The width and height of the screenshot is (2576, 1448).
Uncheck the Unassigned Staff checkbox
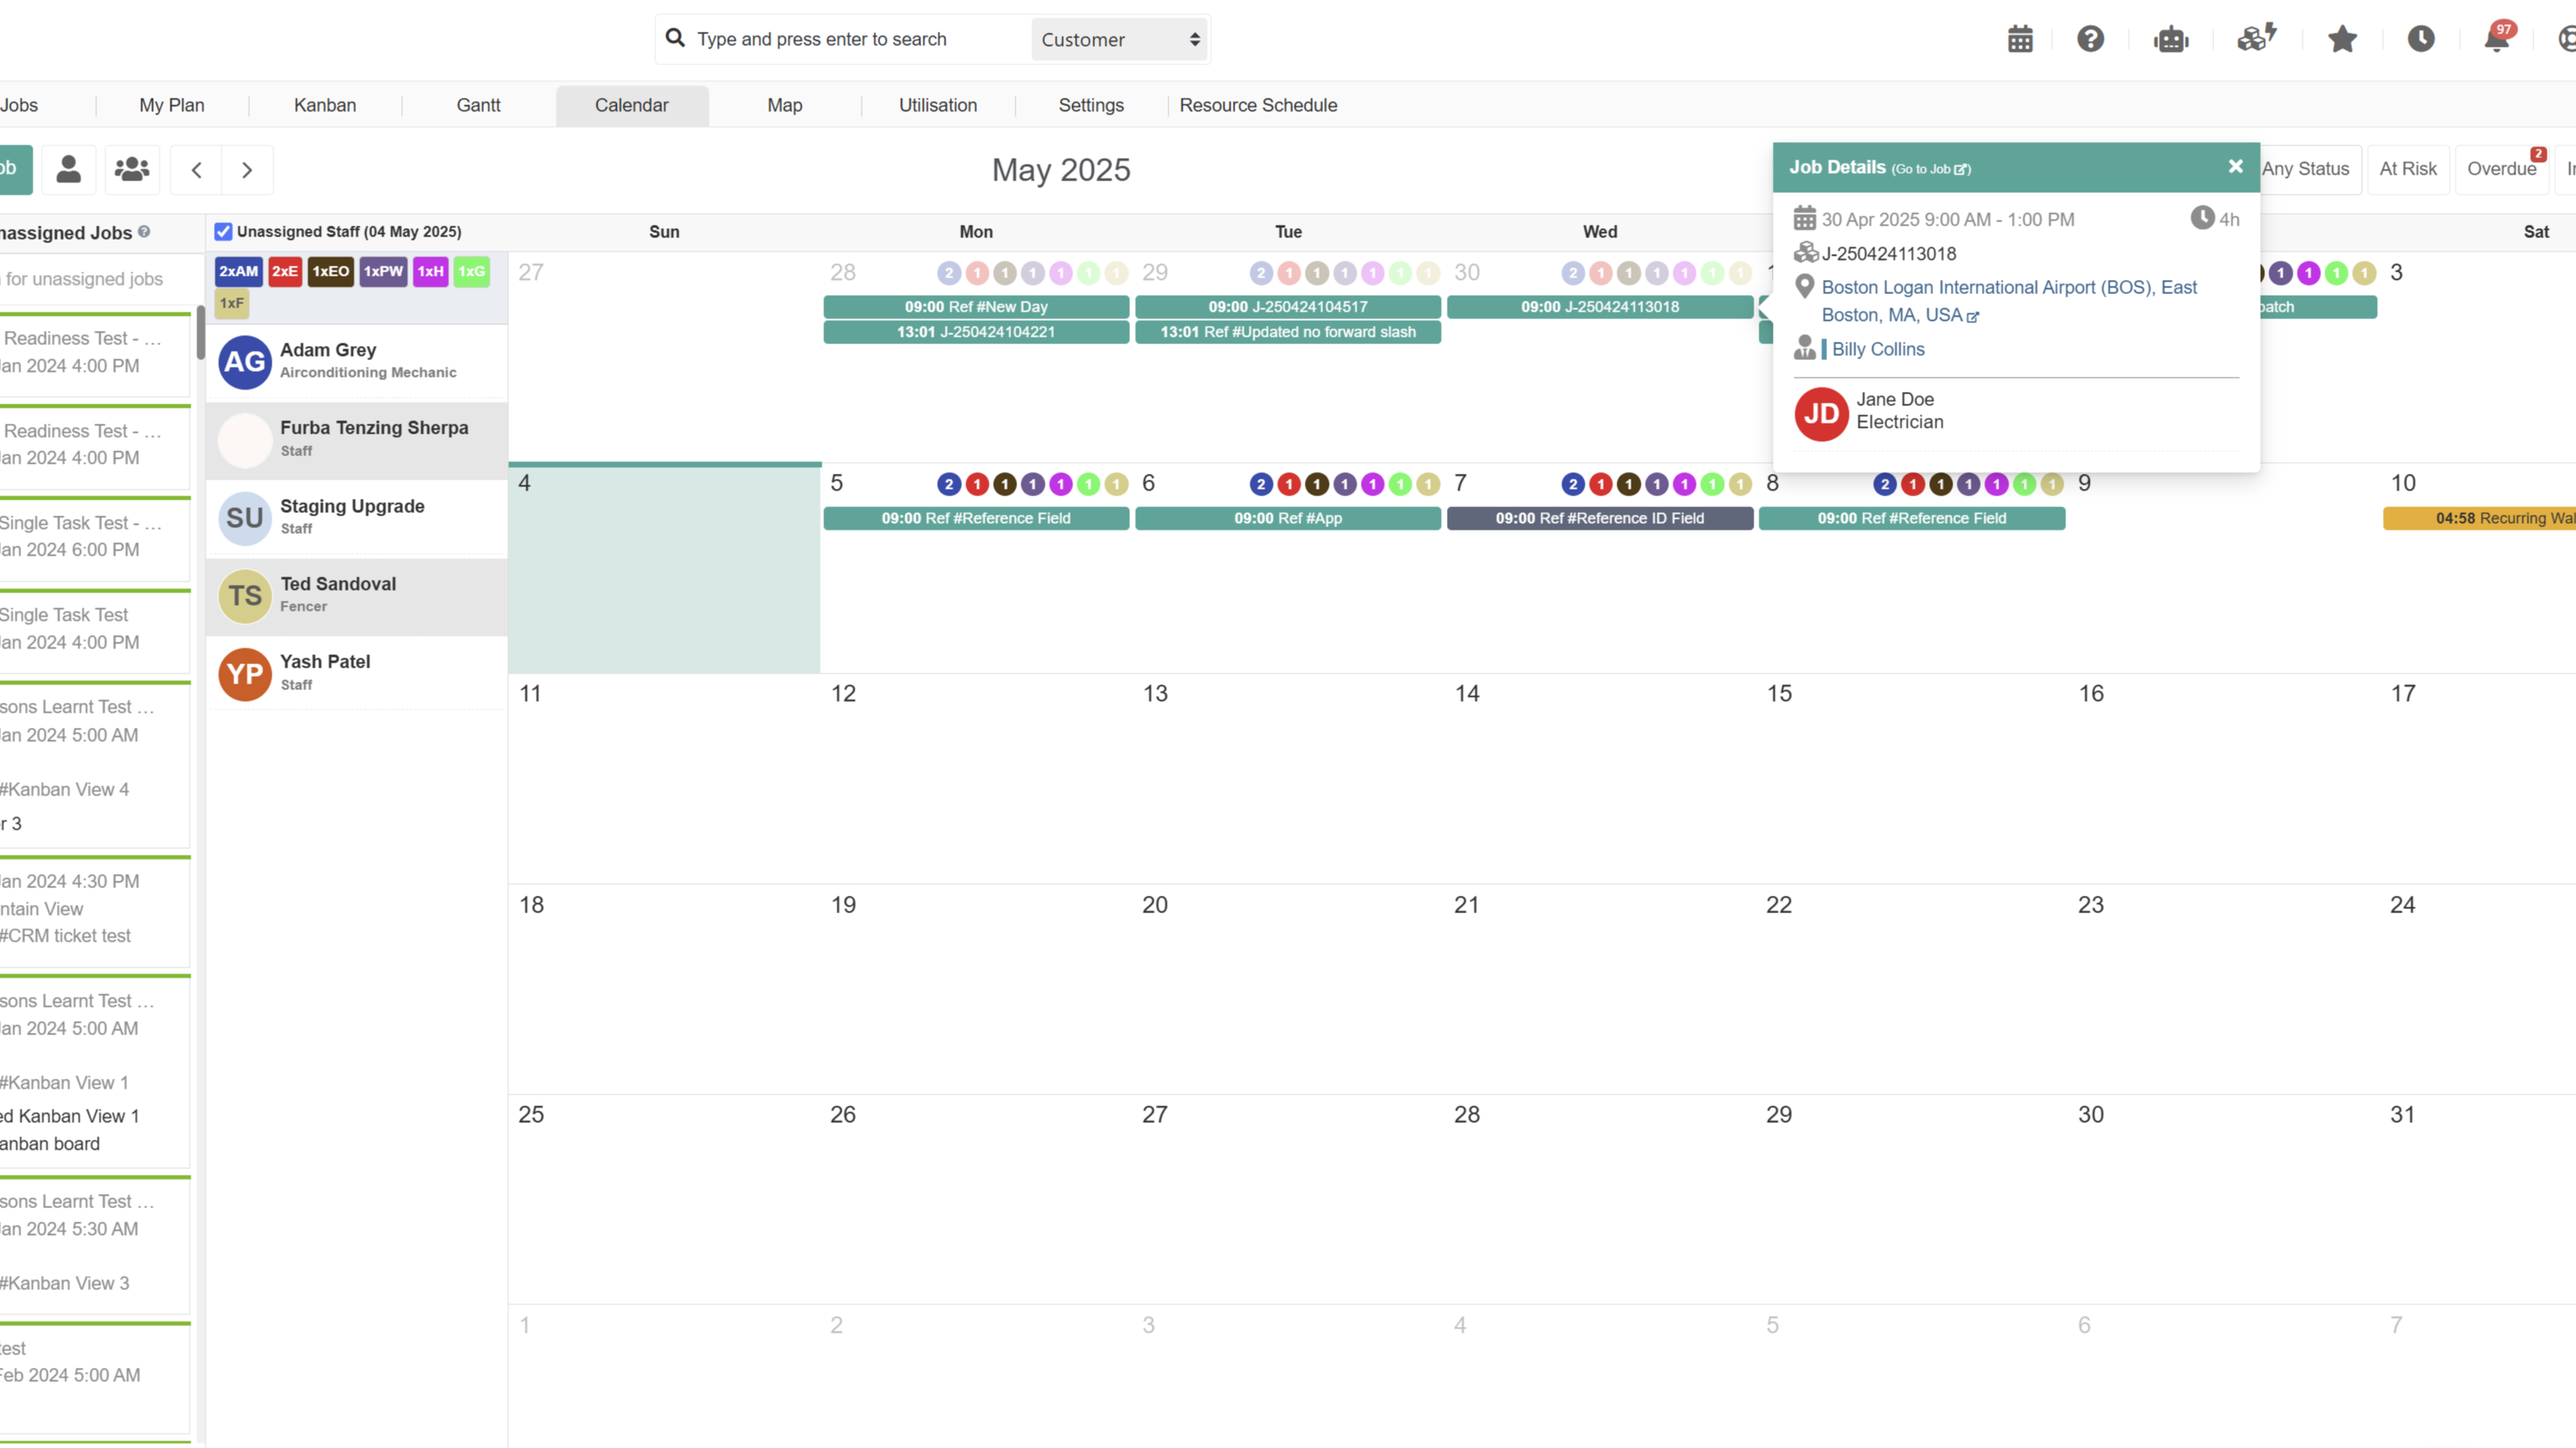(223, 232)
